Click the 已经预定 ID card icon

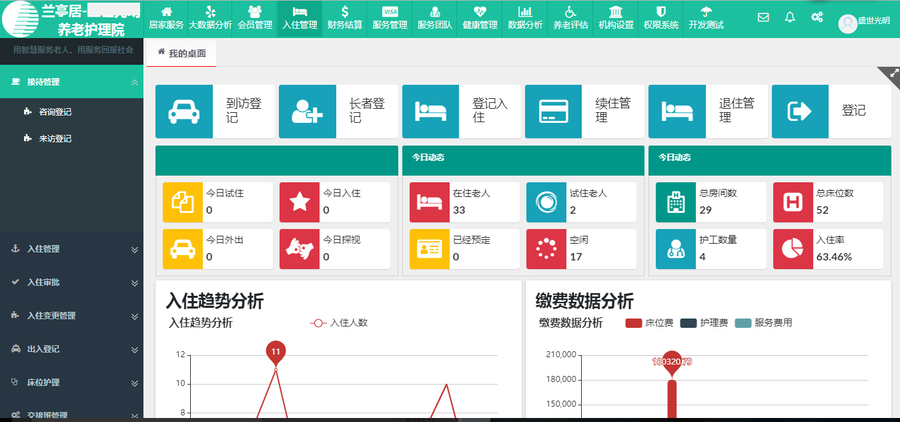click(x=429, y=249)
